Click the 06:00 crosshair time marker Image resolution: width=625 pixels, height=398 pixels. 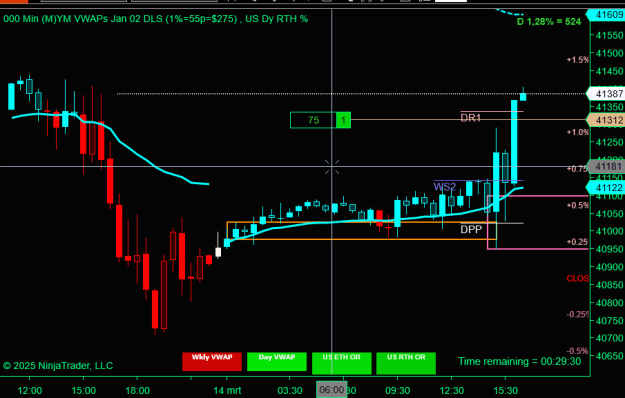[x=332, y=390]
